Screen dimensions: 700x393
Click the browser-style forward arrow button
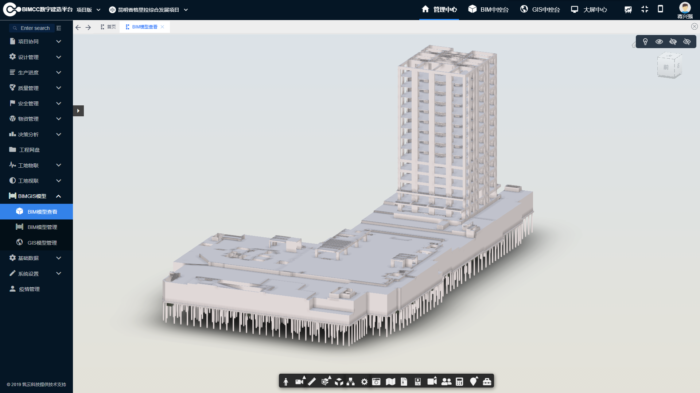pos(88,27)
